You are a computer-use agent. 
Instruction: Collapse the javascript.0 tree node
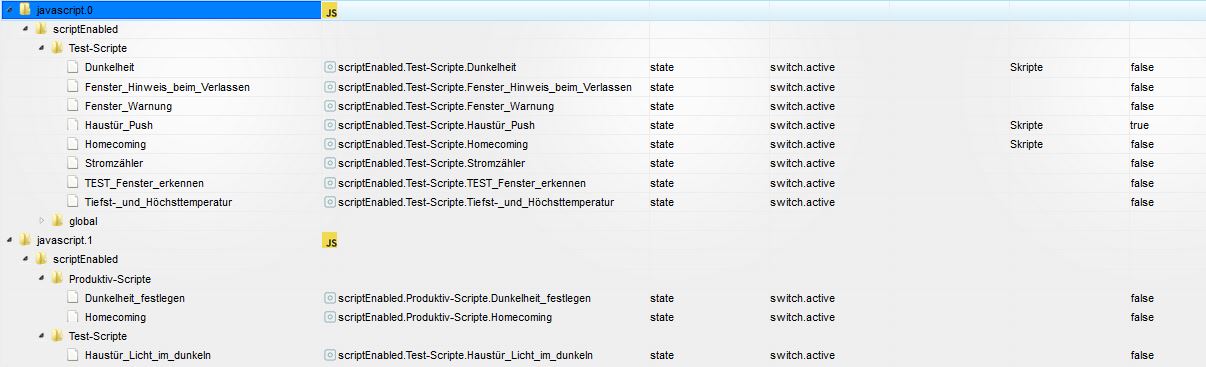pyautogui.click(x=8, y=9)
